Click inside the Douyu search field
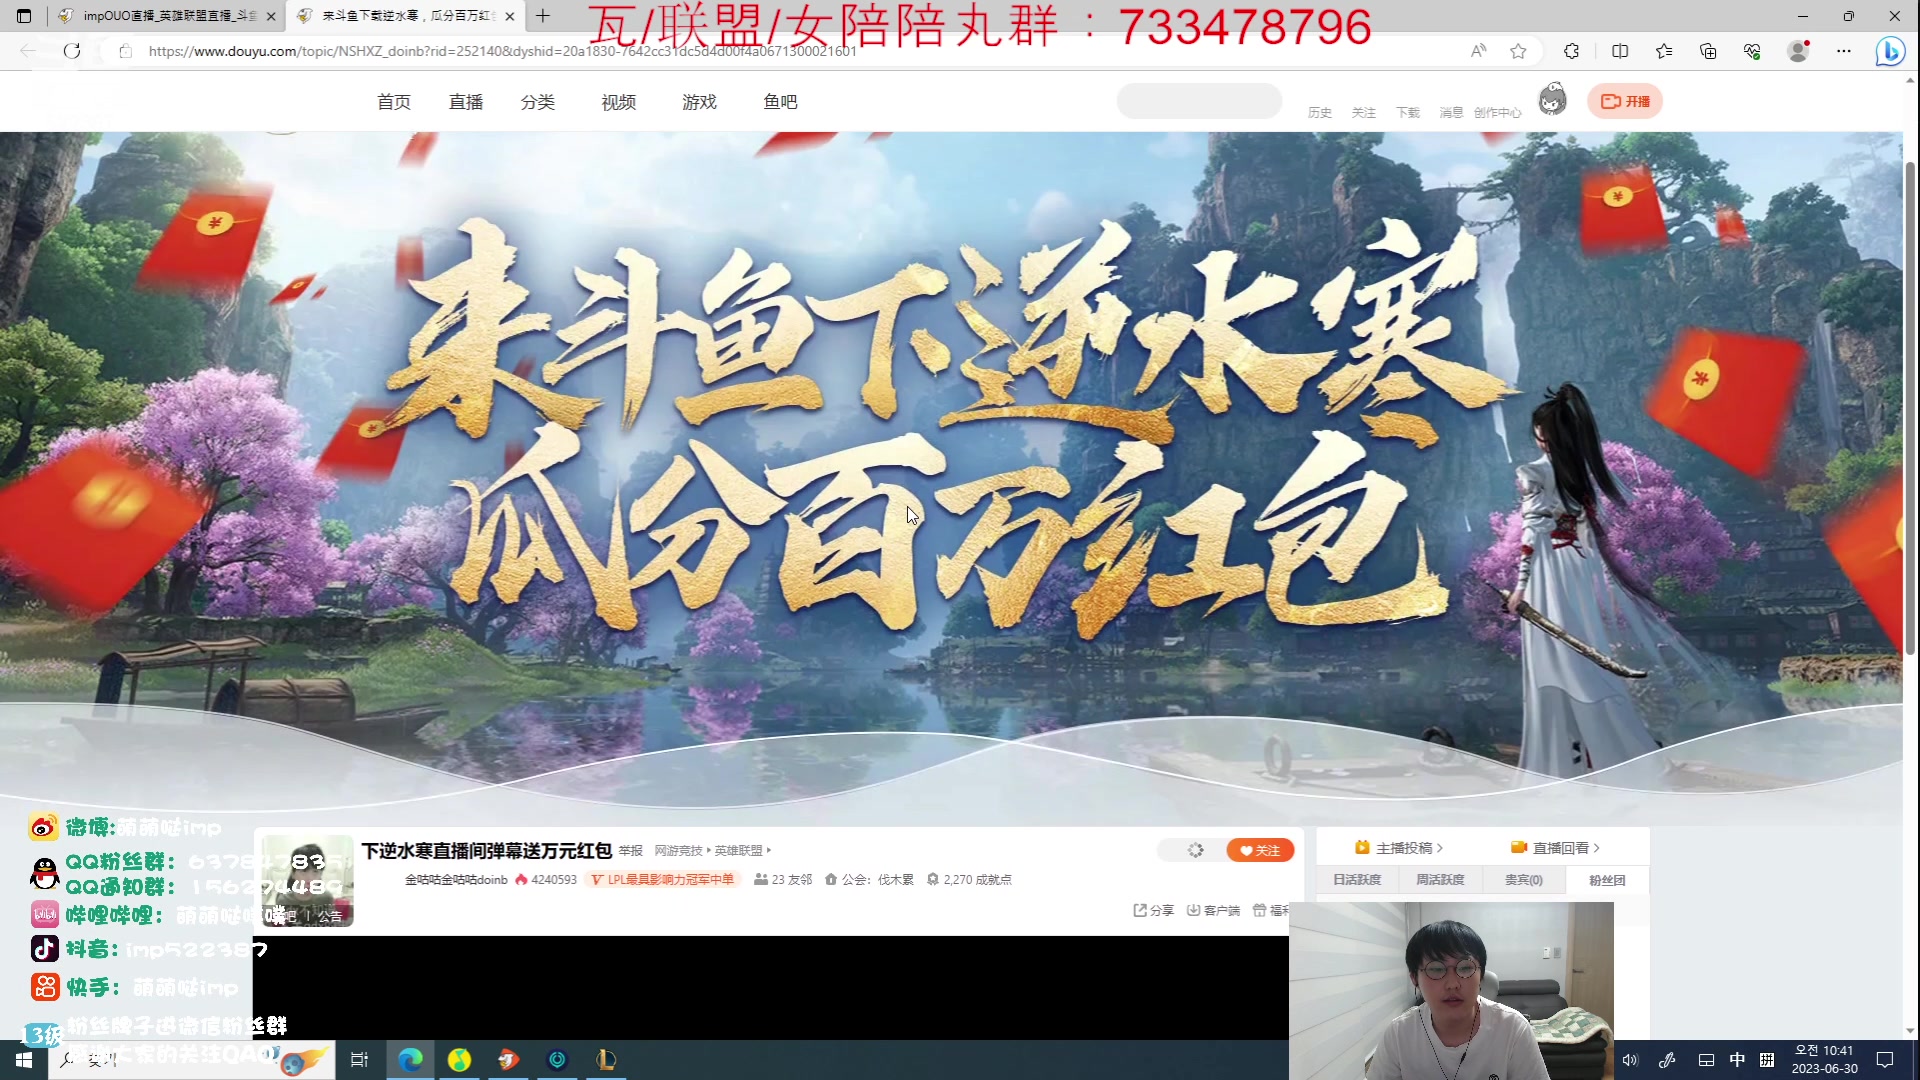1920x1080 pixels. coord(1199,101)
